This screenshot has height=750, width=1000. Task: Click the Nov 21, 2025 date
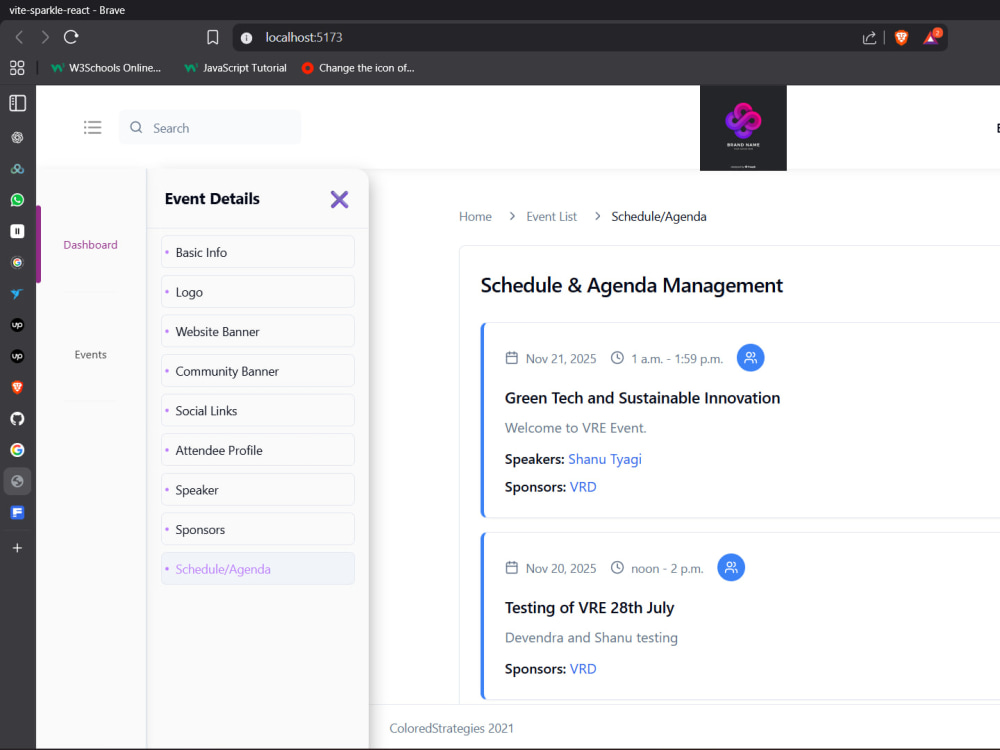pyautogui.click(x=561, y=358)
